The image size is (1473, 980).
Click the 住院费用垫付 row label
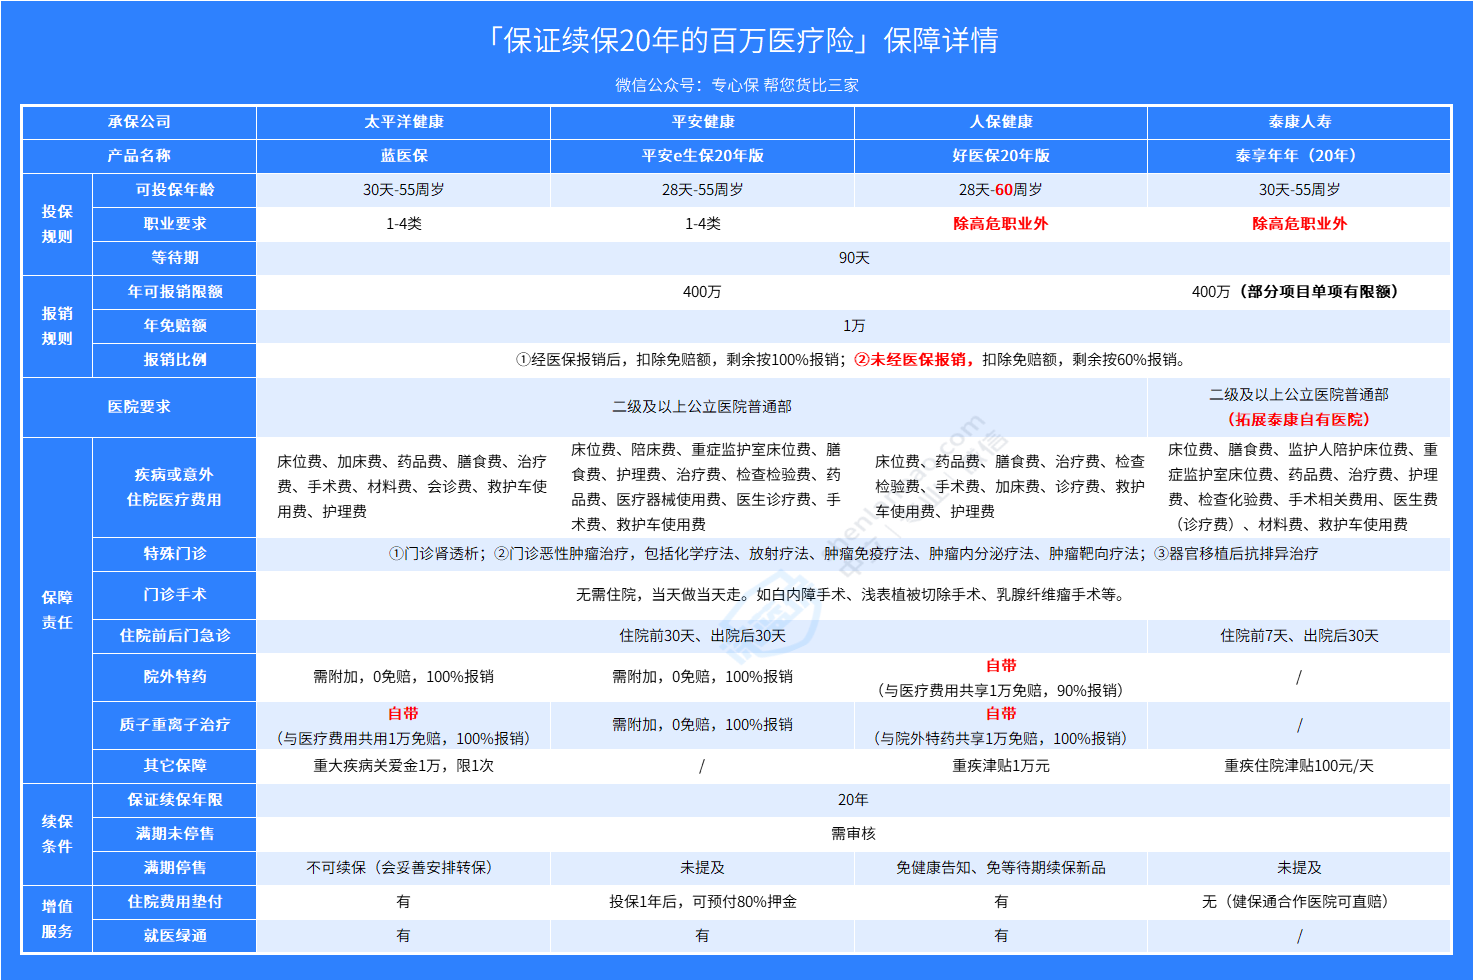pos(175,902)
